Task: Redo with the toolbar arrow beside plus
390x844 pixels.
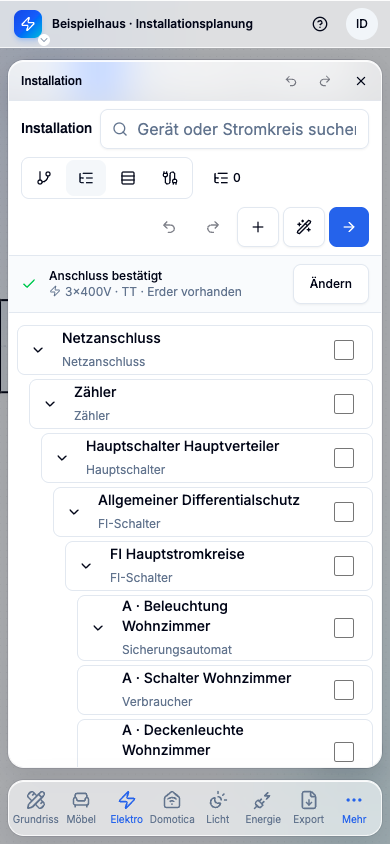Action: pyautogui.click(x=214, y=227)
